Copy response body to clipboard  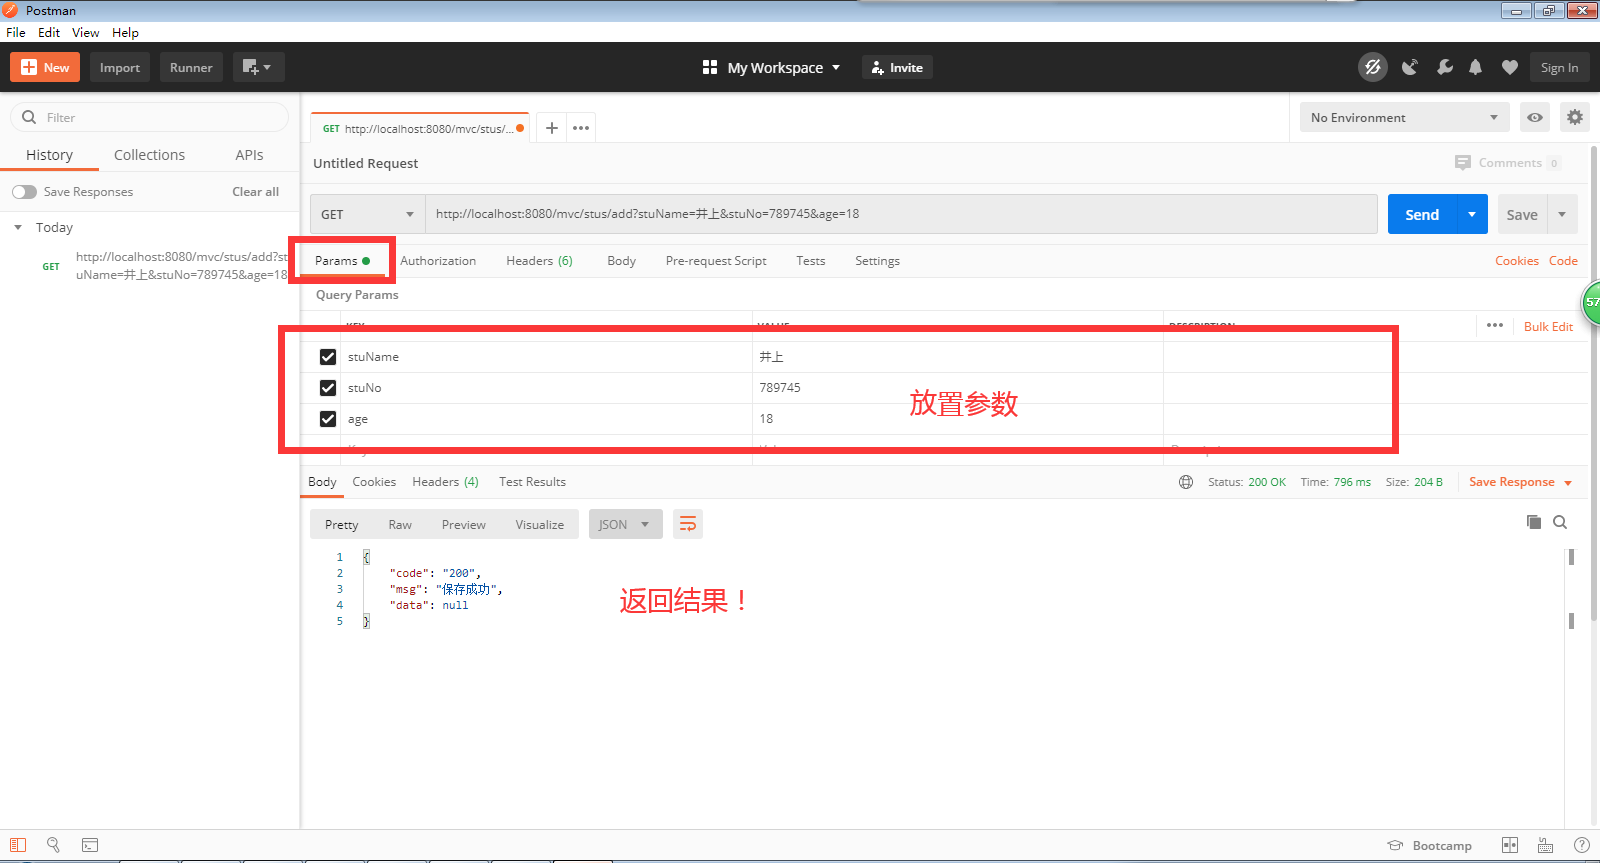pyautogui.click(x=1534, y=522)
